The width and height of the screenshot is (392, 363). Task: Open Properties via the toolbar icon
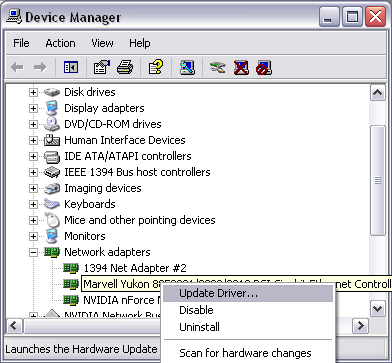click(x=102, y=68)
